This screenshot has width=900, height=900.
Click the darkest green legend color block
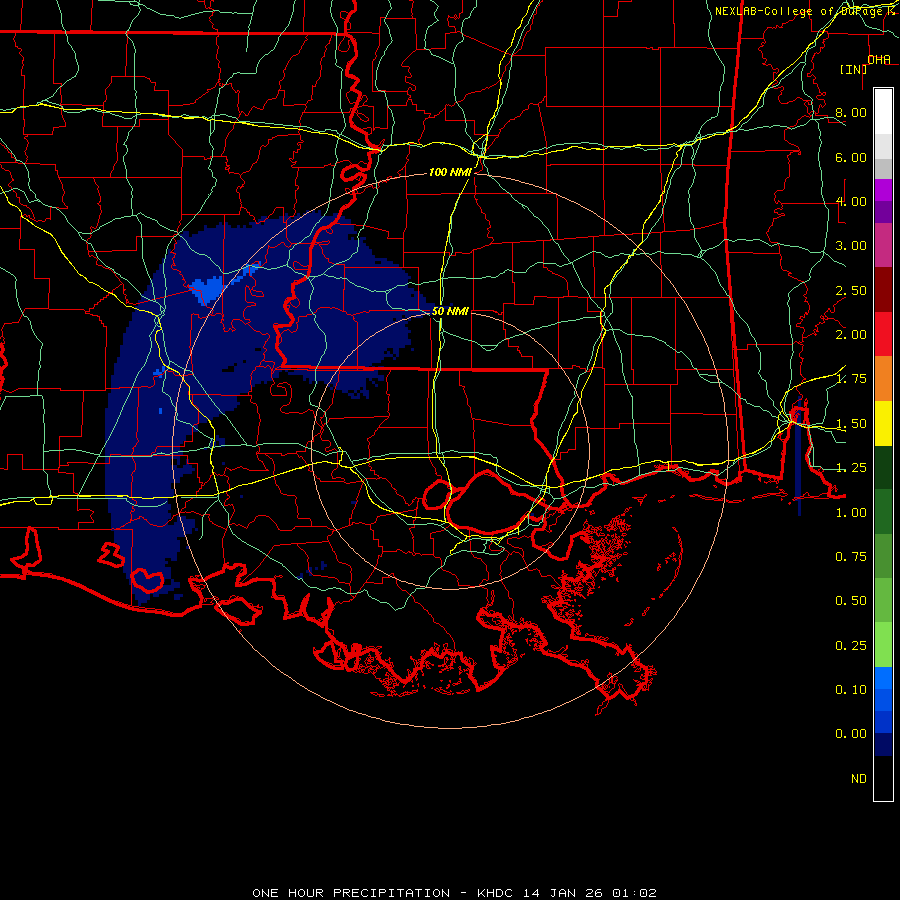883,468
